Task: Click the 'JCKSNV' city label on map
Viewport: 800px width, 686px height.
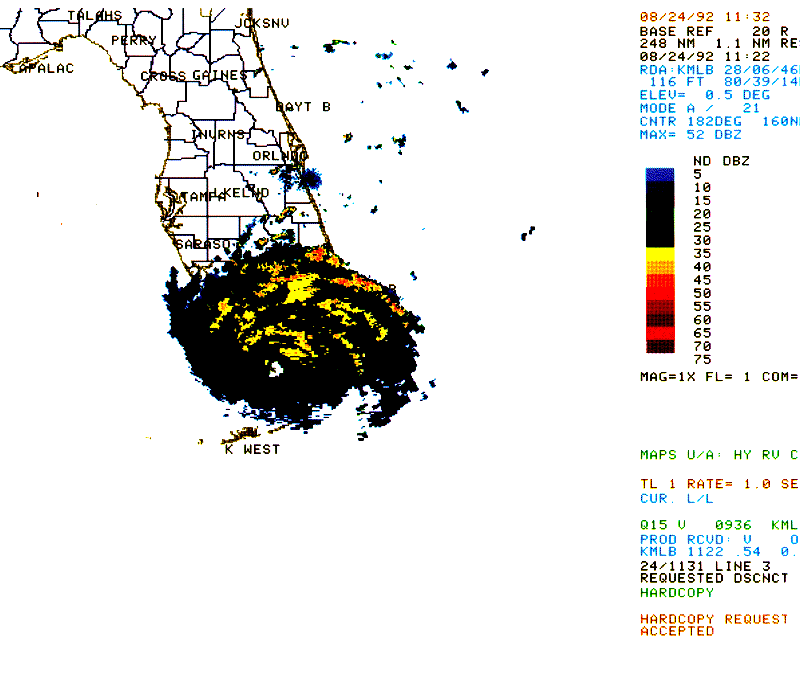Action: tap(262, 23)
